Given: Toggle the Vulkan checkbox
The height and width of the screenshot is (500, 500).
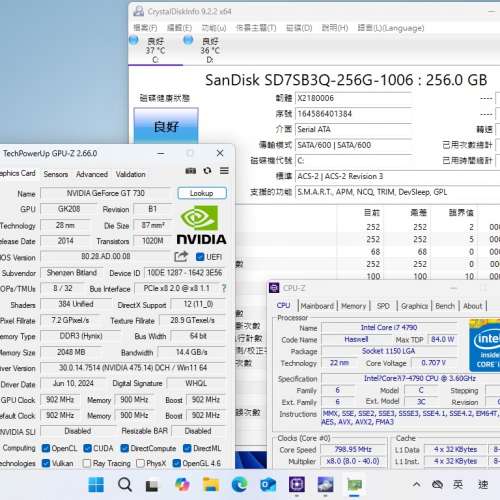Looking at the screenshot, I should pyautogui.click(x=46, y=463).
